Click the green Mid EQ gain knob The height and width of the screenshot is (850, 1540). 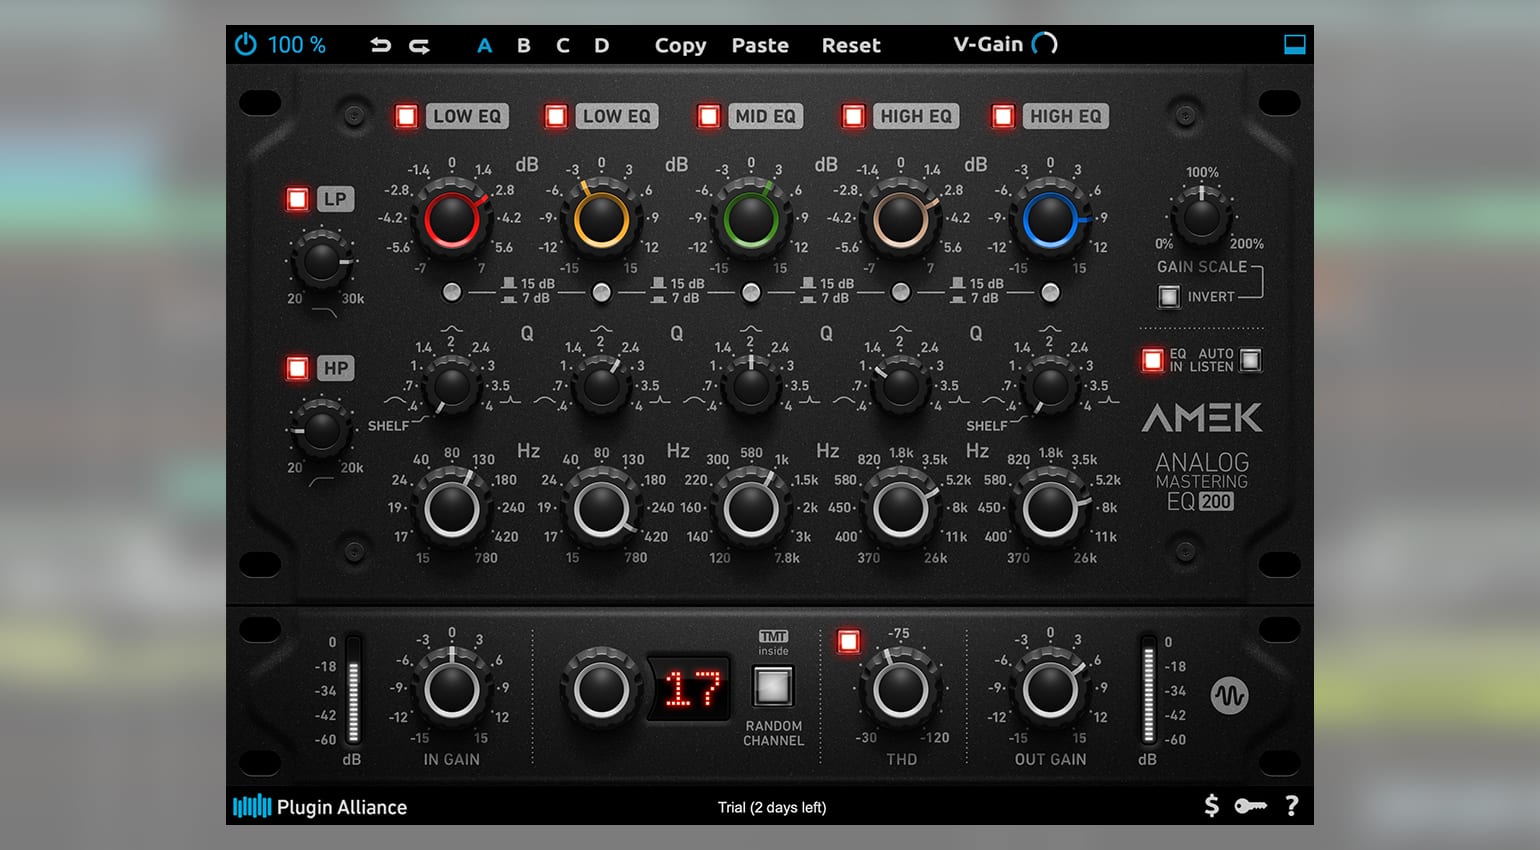point(751,219)
